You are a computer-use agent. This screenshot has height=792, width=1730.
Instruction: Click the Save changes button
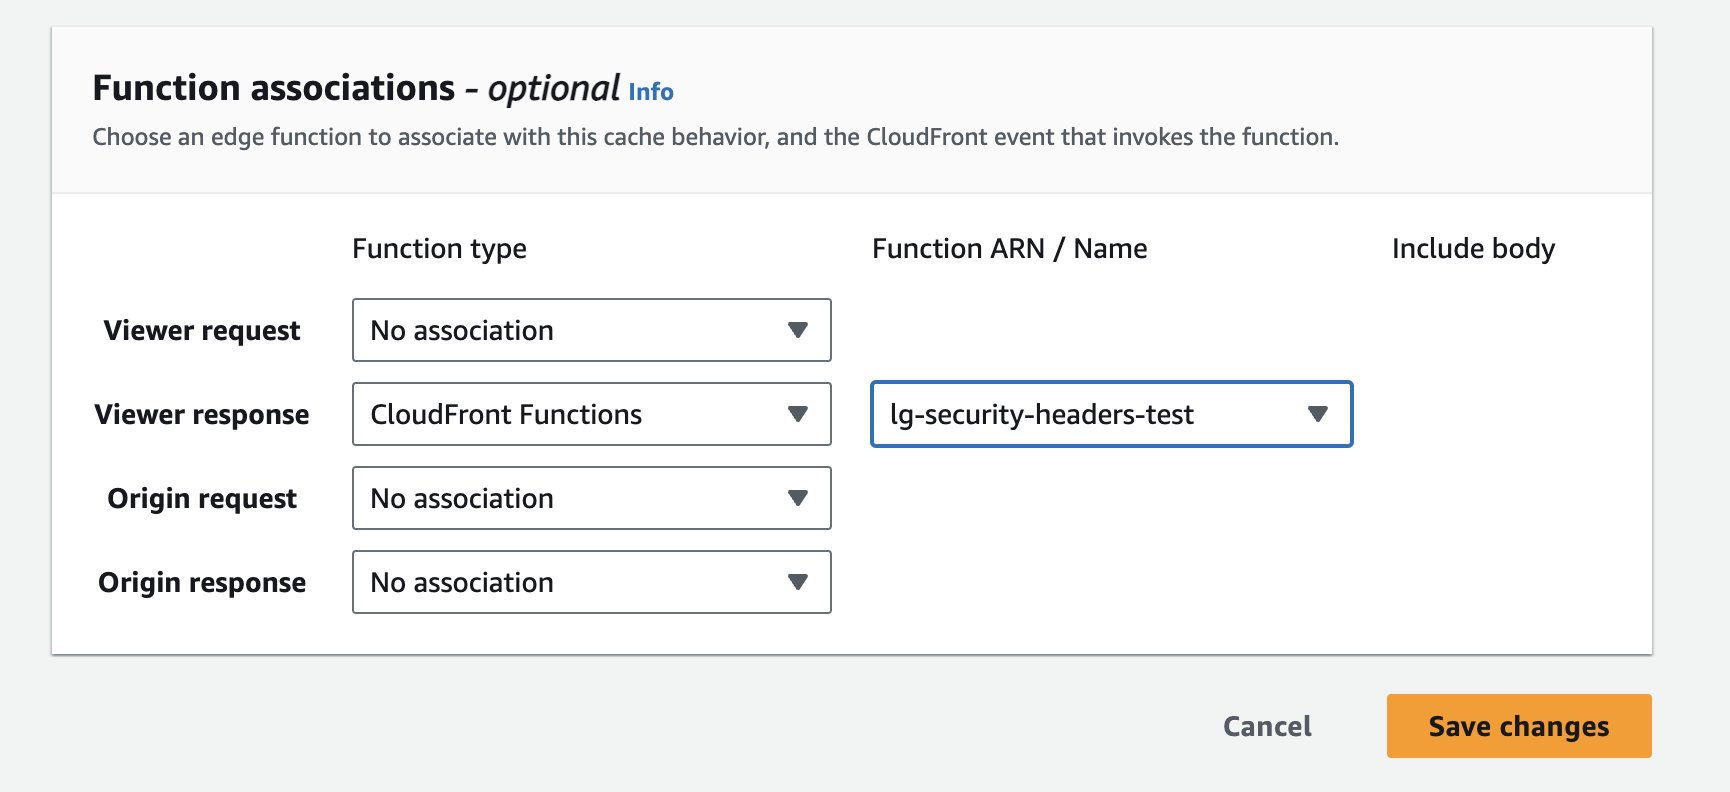tap(1518, 726)
